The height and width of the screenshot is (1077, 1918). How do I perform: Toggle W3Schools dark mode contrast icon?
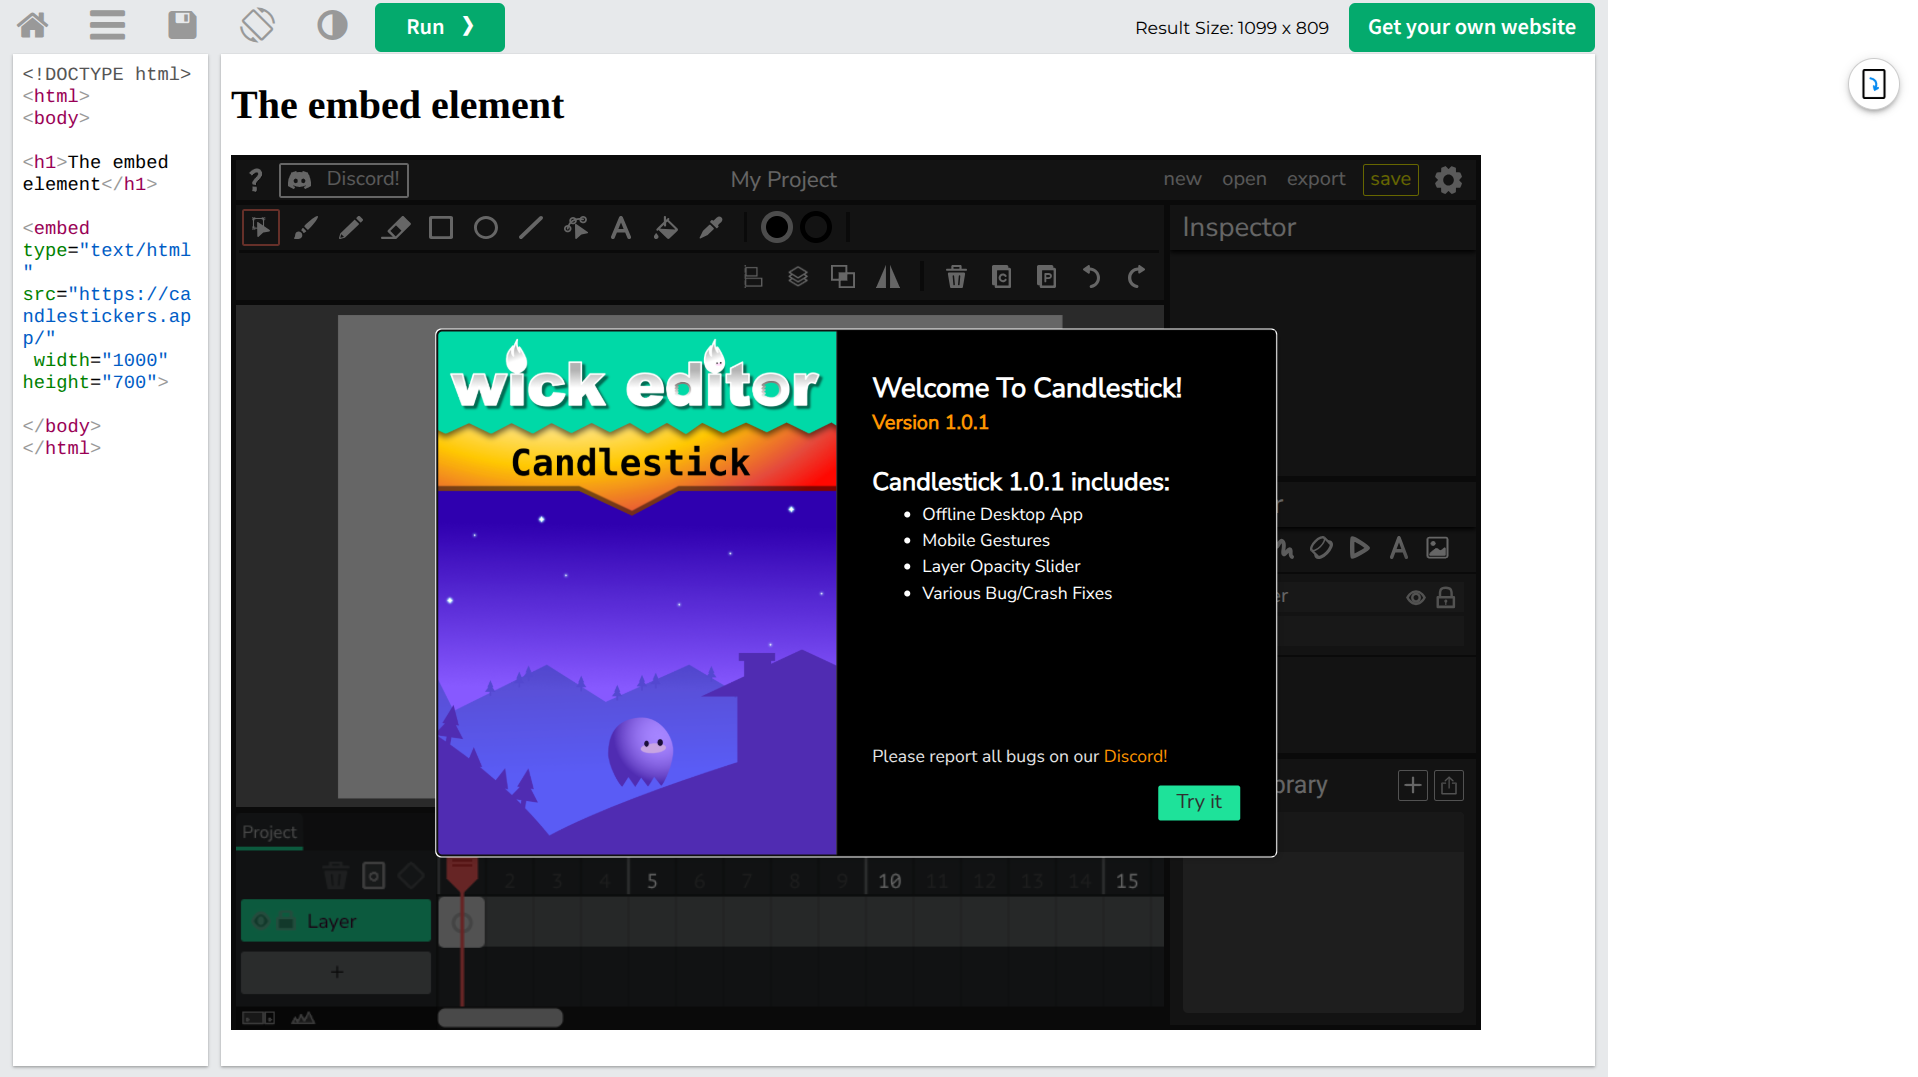coord(332,25)
